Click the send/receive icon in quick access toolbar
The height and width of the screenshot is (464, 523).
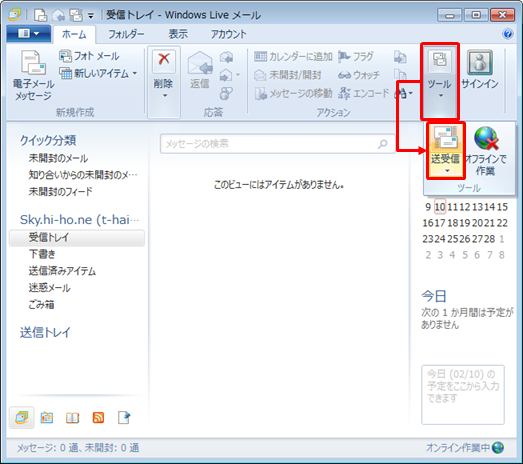(x=76, y=15)
